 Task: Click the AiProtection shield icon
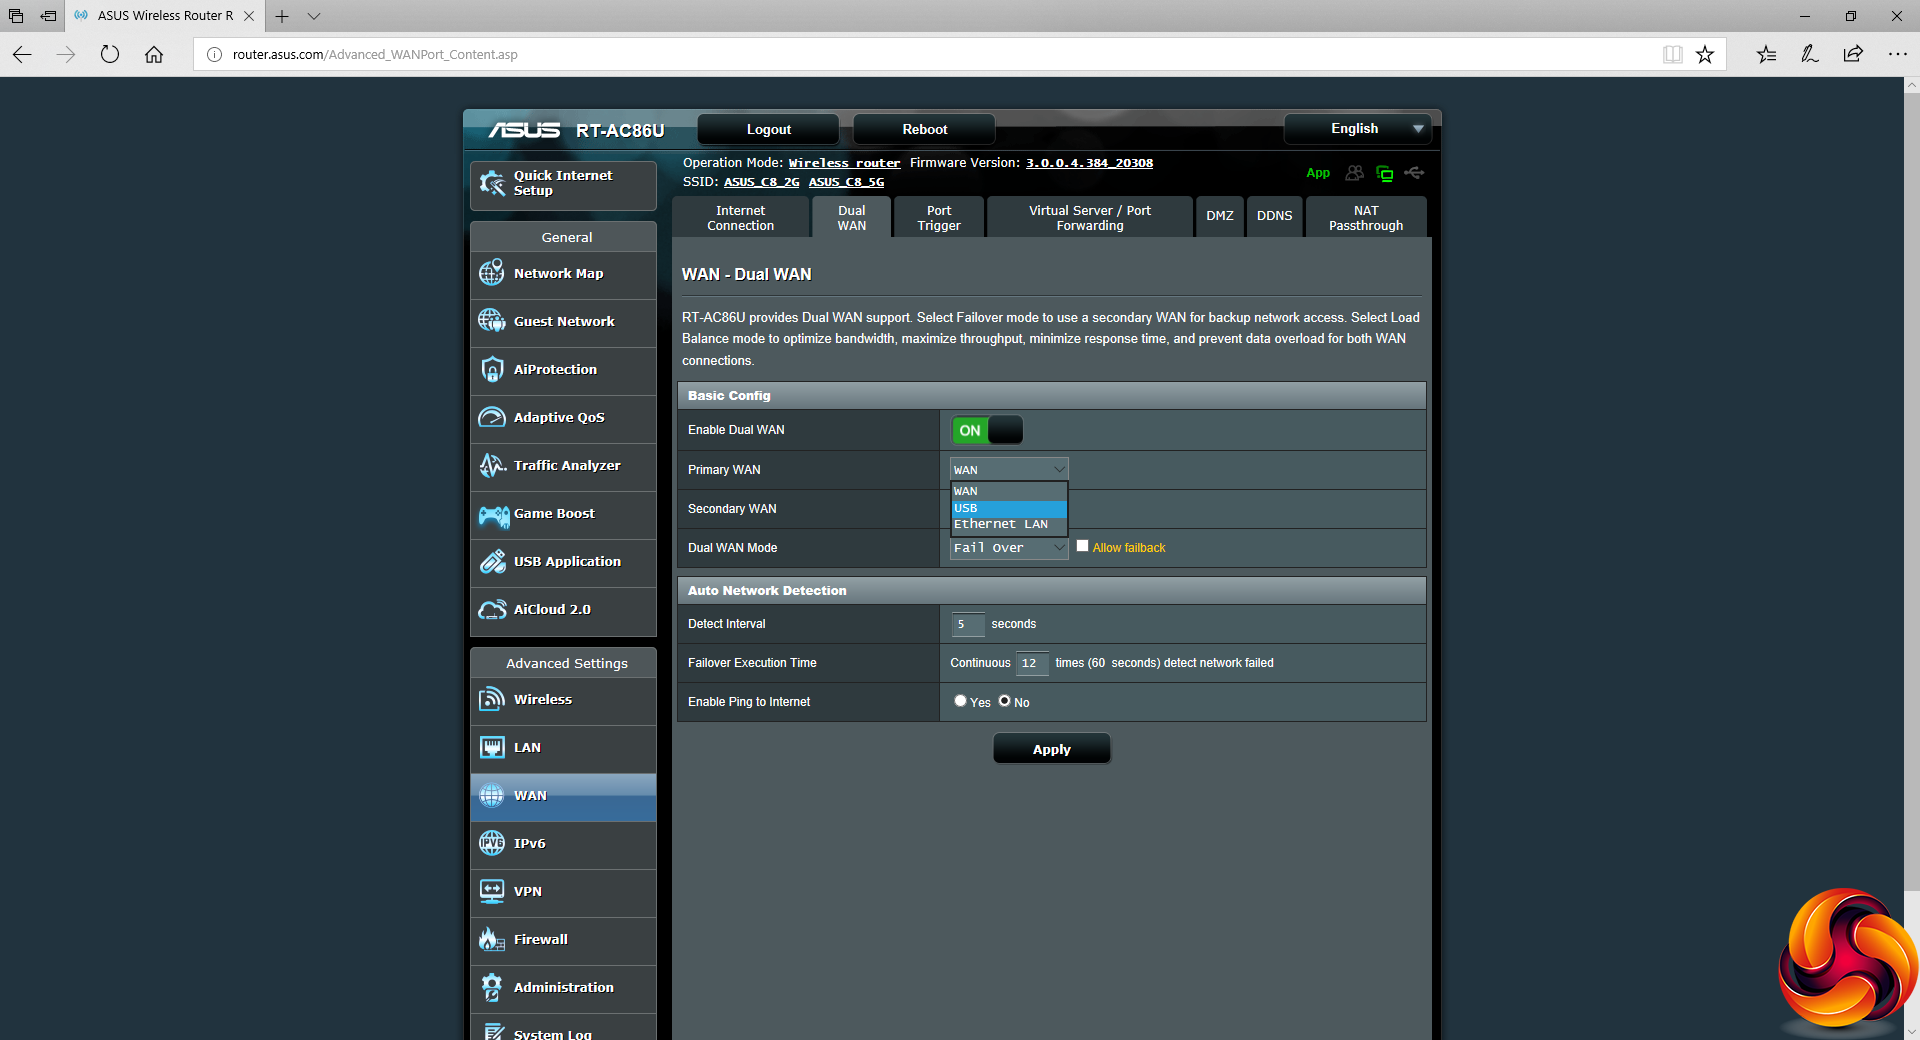[491, 369]
